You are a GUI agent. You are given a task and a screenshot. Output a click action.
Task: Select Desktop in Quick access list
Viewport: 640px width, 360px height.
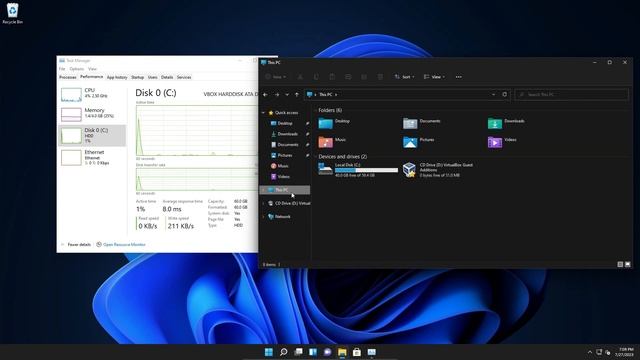(284, 123)
